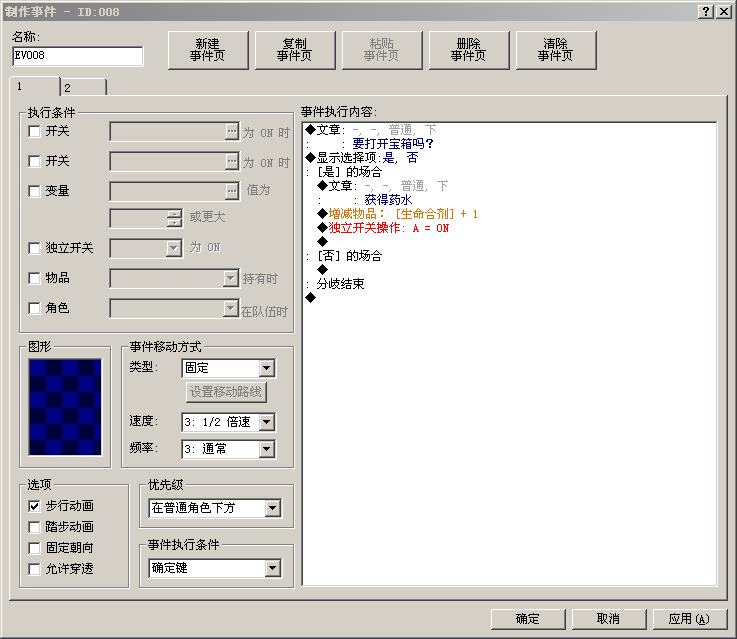This screenshot has width=737, height=639.
Task: Select the 获得药水 text line
Action: 388,200
